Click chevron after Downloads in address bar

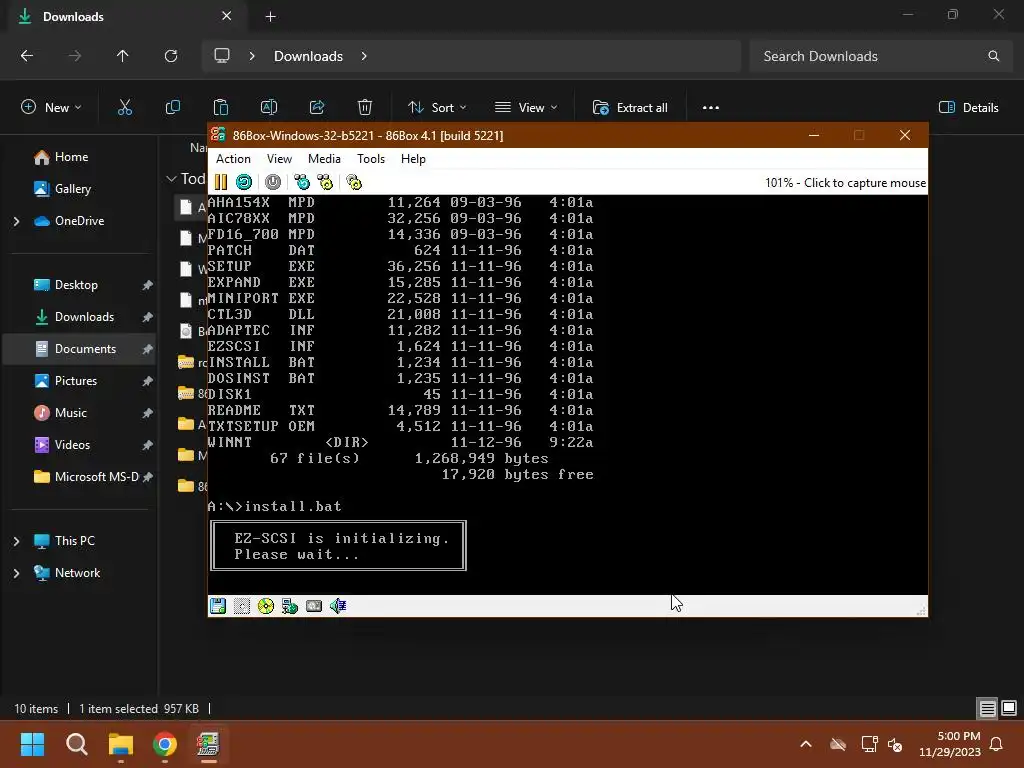tap(364, 56)
